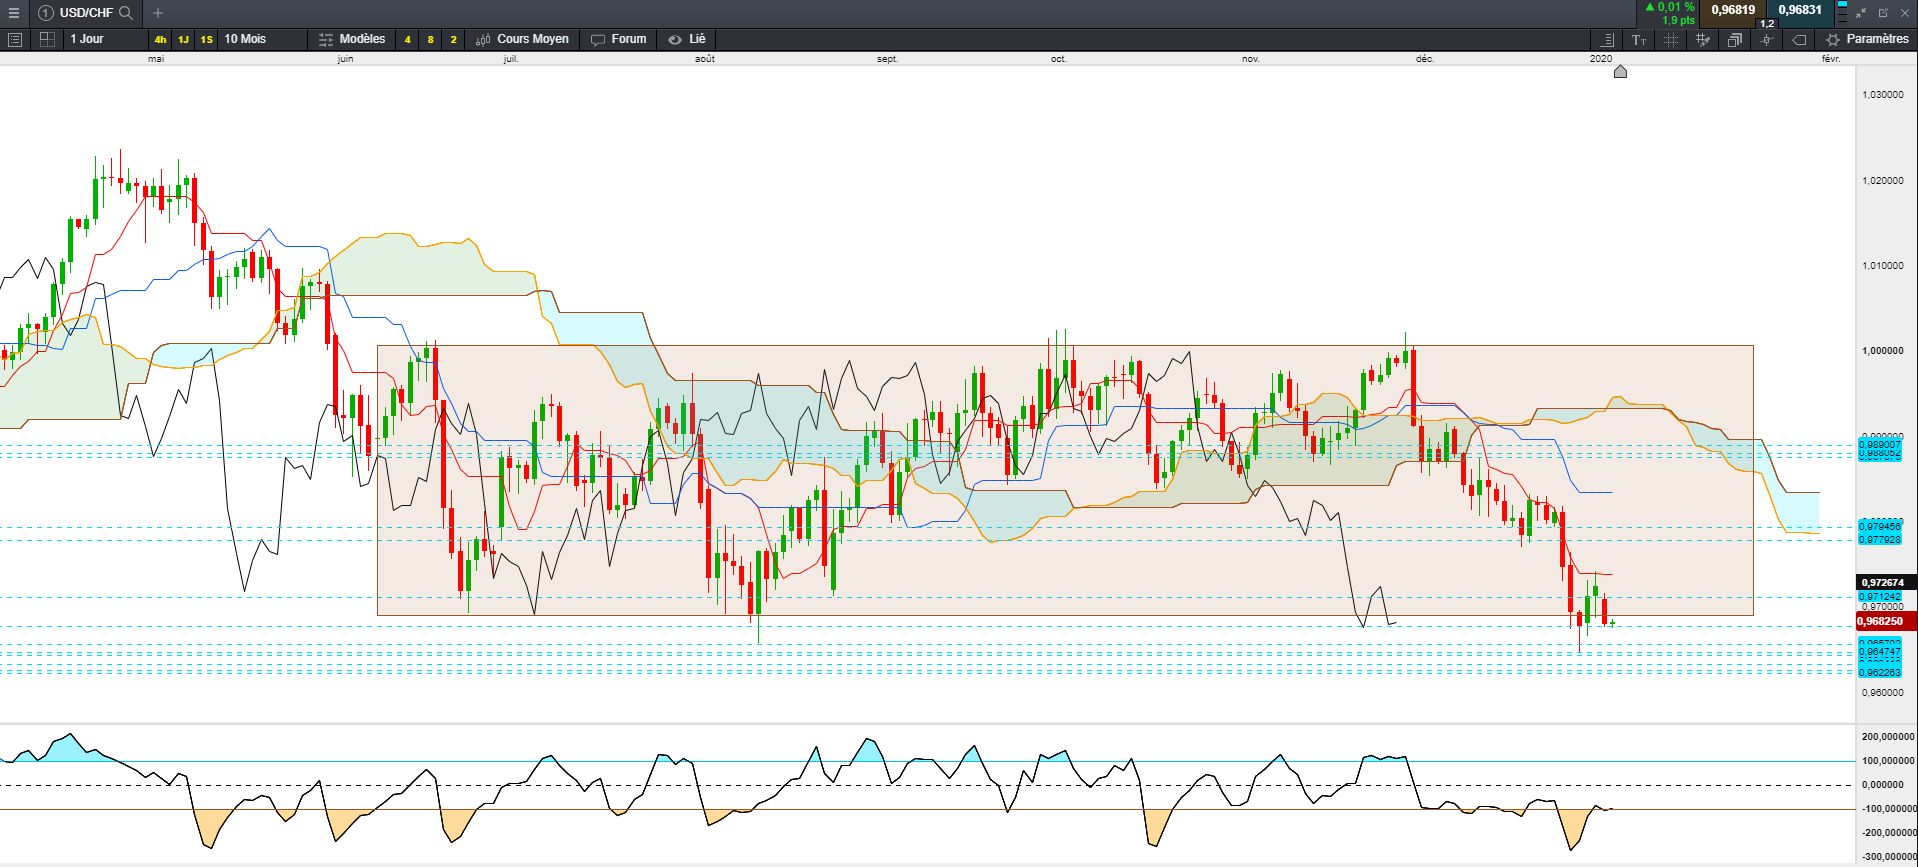Apply template shortcut 2
1918x867 pixels.
tap(453, 40)
